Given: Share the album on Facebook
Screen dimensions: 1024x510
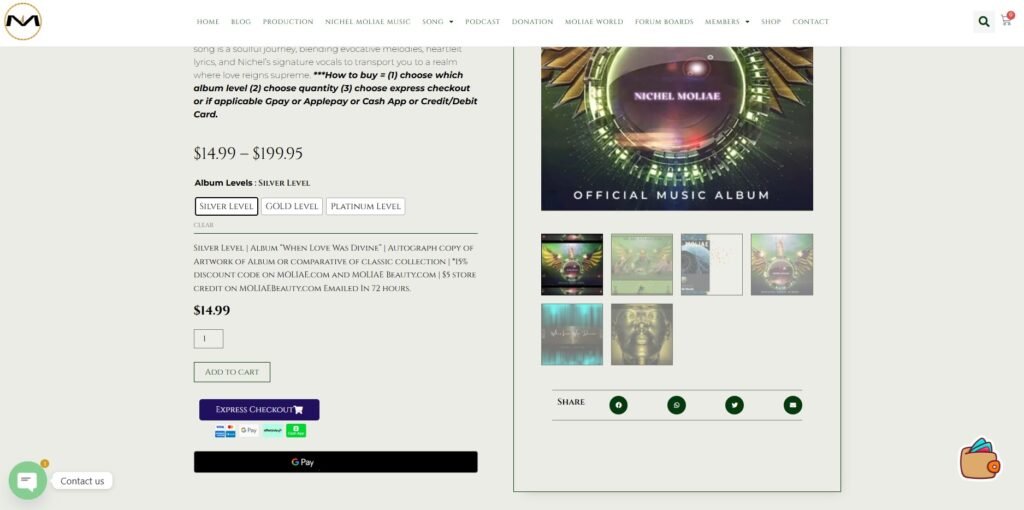Looking at the screenshot, I should 618,405.
